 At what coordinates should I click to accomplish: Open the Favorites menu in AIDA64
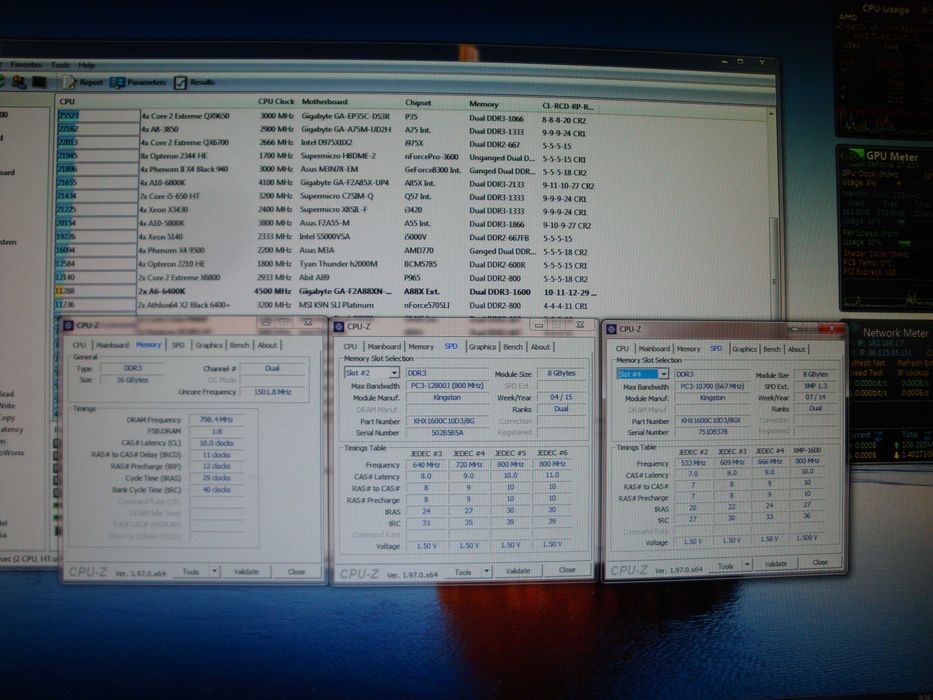click(26, 64)
